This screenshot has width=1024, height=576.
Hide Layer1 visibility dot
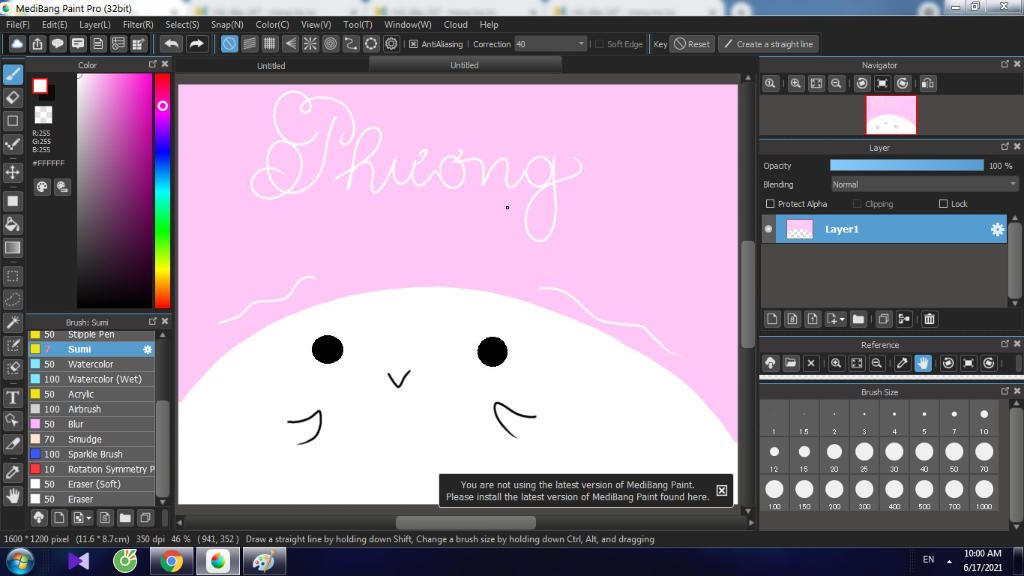coord(769,229)
